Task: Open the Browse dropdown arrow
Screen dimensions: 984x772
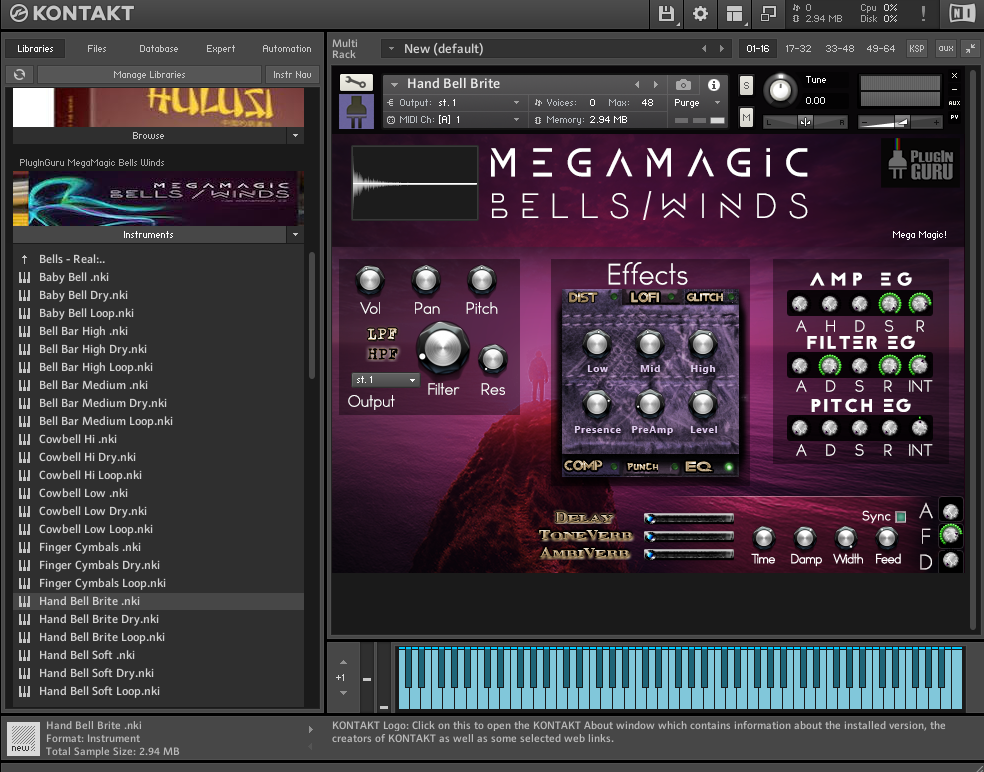Action: pos(296,135)
